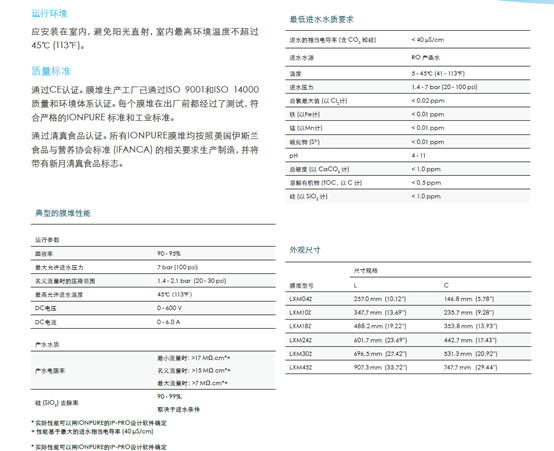The image size is (554, 451).
Task: Click the model cell "LXM30Z"
Action: (x=301, y=354)
